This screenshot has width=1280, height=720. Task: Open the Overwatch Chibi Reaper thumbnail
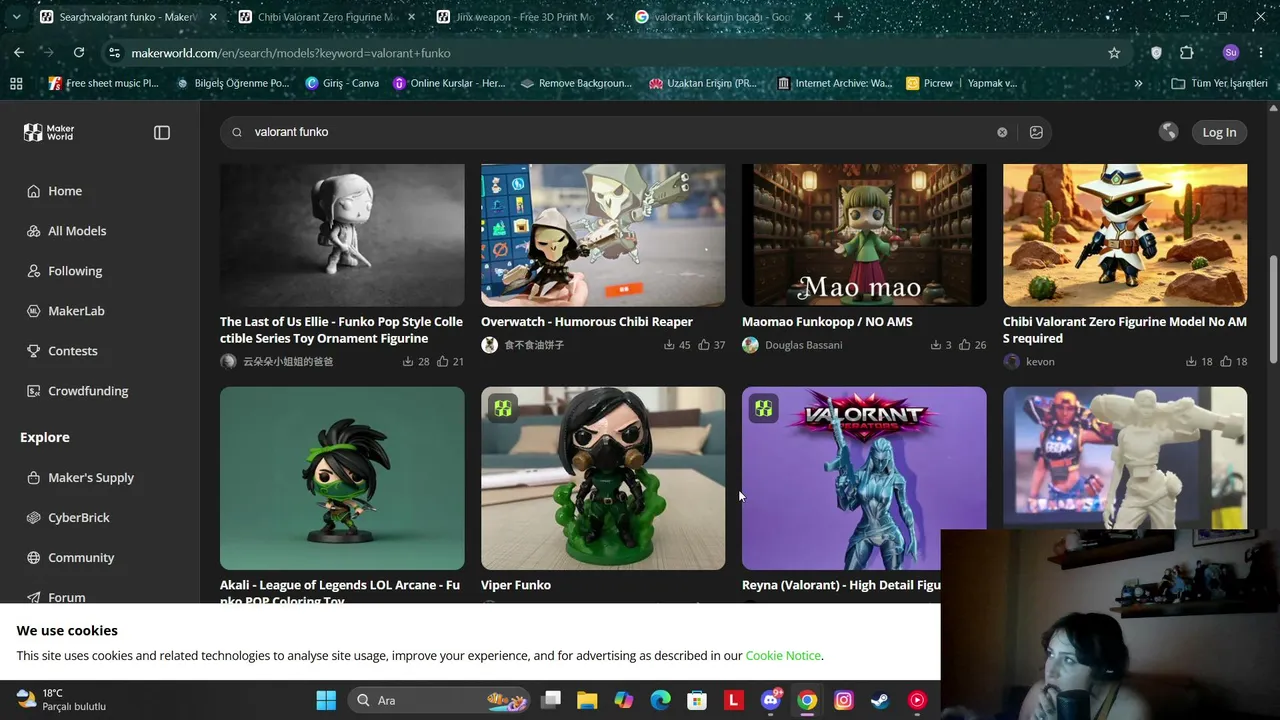(x=603, y=235)
